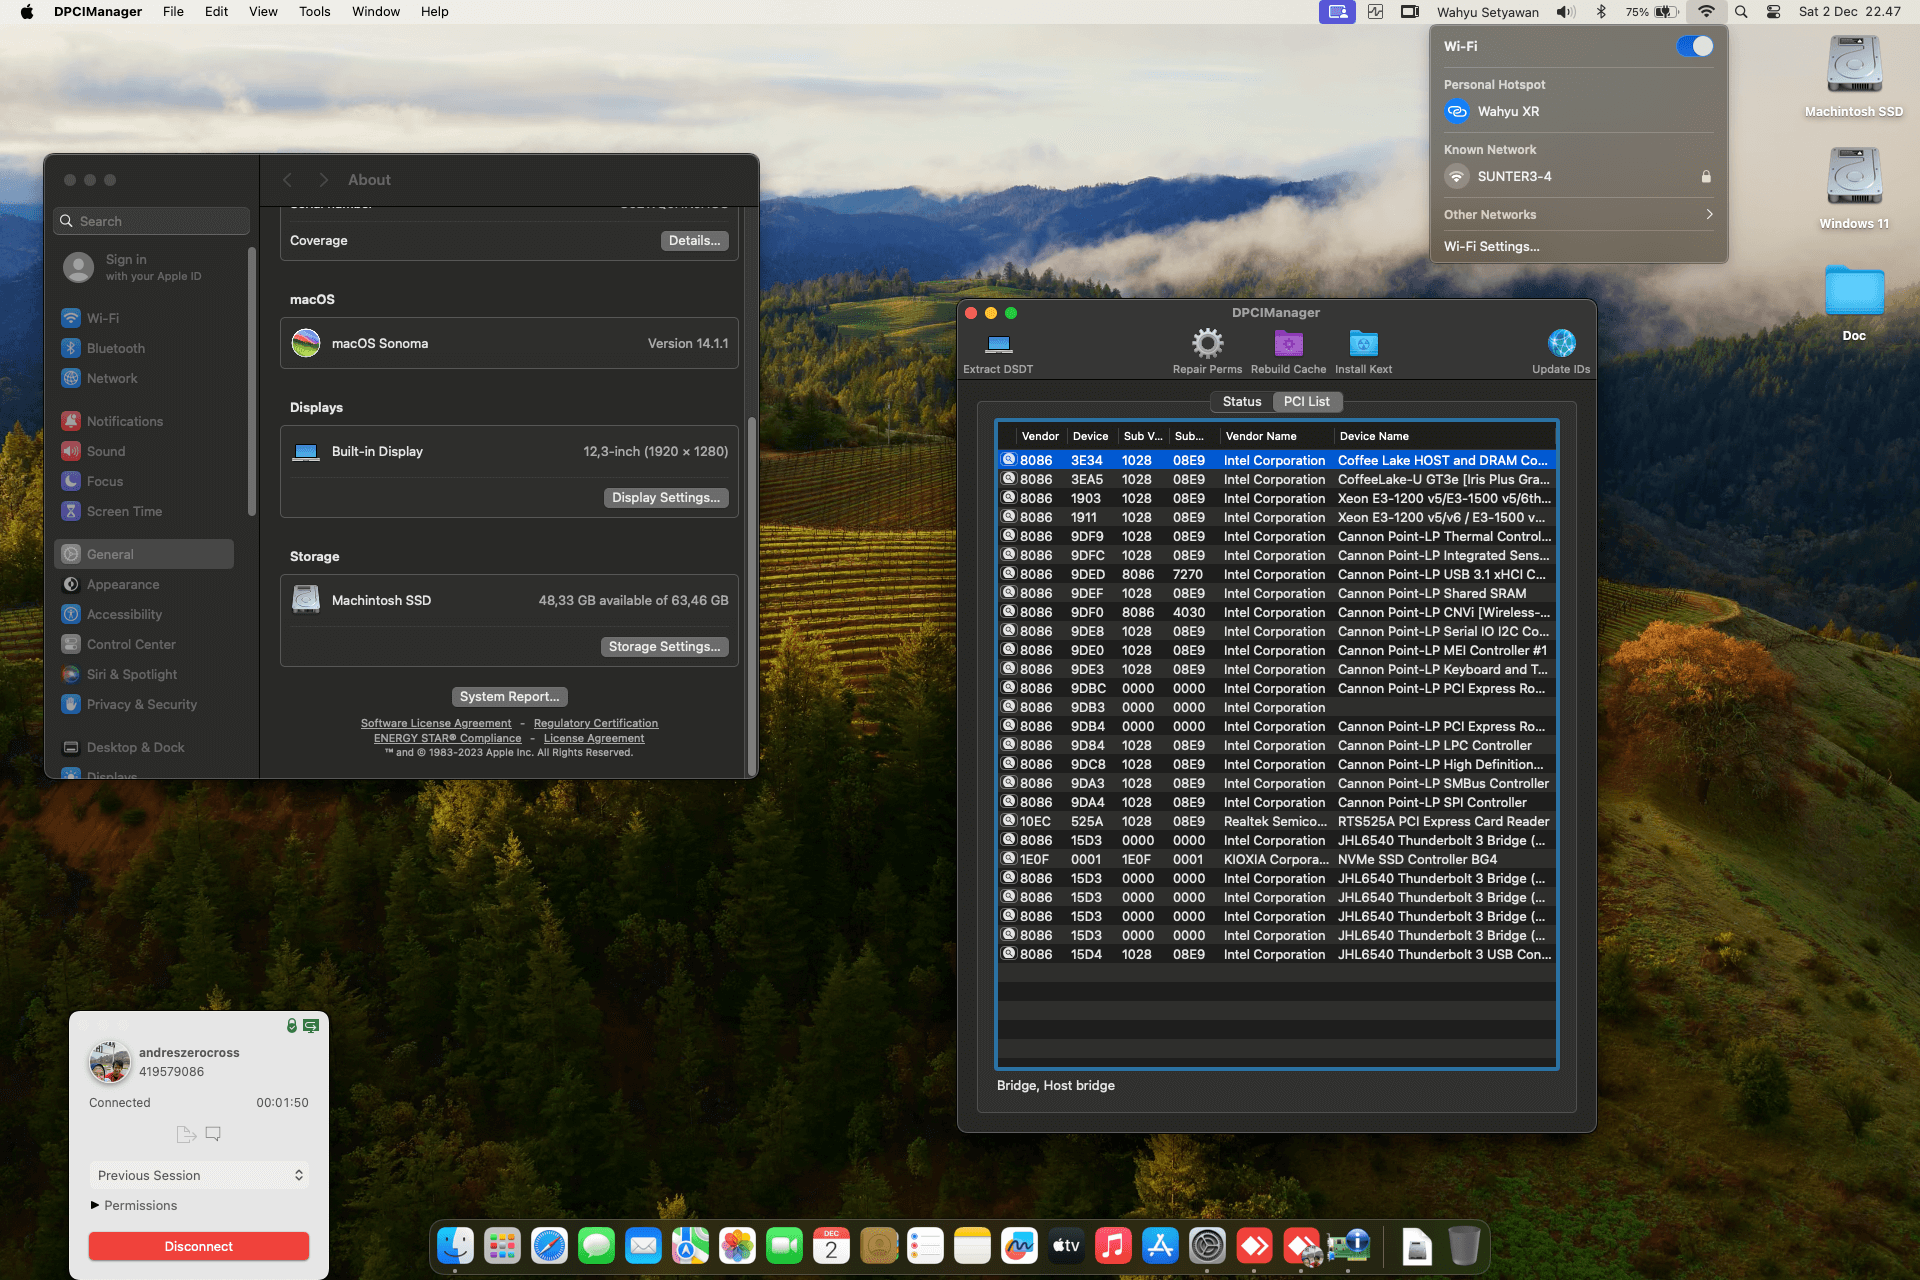
Task: Click the Rebuild Cache icon
Action: pyautogui.click(x=1288, y=344)
